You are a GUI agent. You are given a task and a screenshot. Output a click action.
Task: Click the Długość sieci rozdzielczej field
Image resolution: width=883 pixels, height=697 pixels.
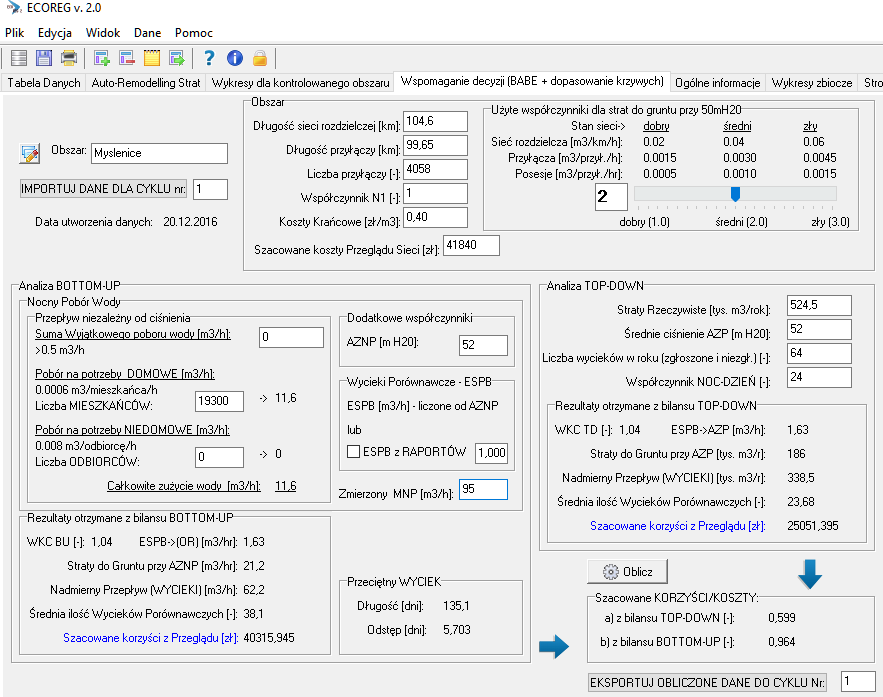click(x=435, y=121)
